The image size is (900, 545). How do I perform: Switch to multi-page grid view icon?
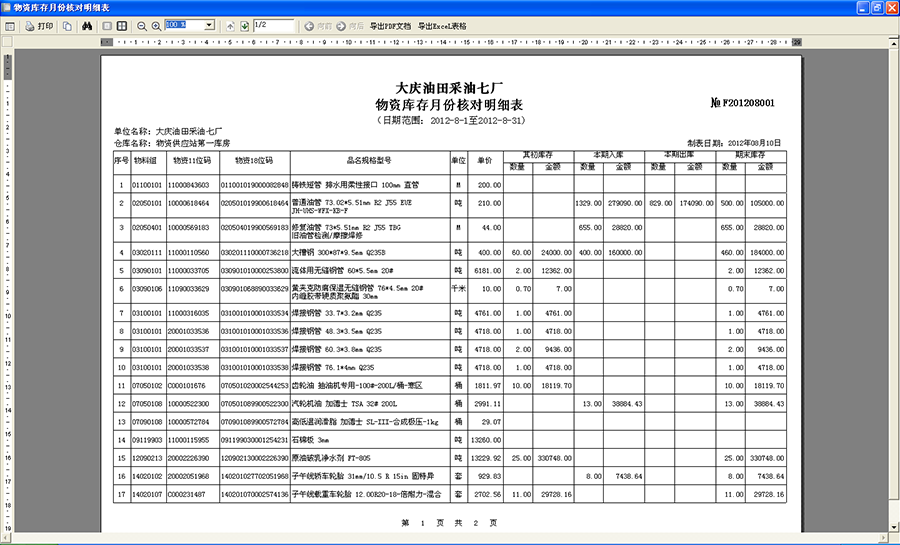coord(122,26)
